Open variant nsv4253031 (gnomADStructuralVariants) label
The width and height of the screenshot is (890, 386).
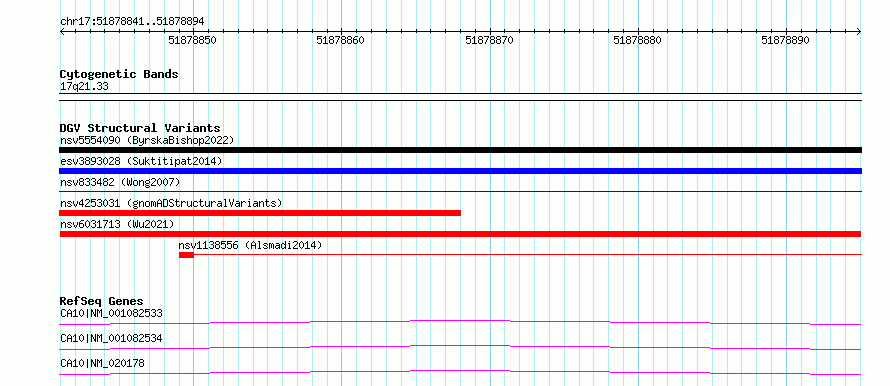click(171, 203)
